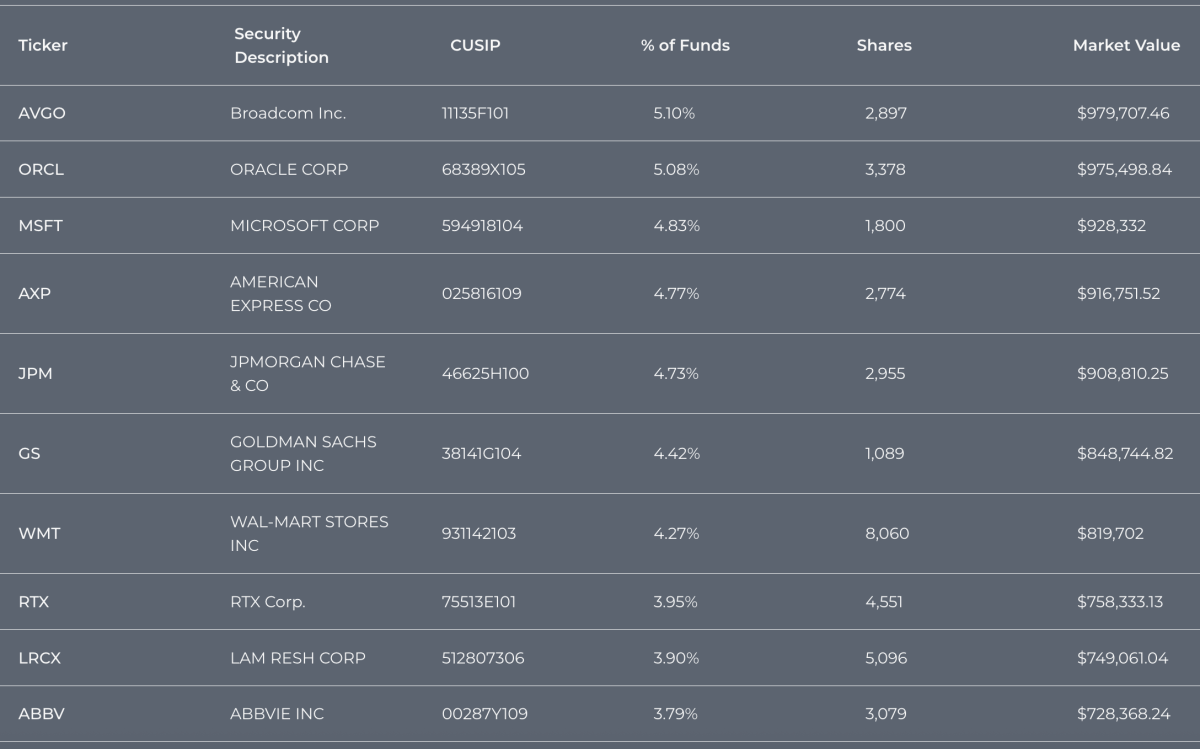This screenshot has width=1200, height=749.
Task: Click Microsoft's 1,800 shares value
Action: click(x=885, y=225)
